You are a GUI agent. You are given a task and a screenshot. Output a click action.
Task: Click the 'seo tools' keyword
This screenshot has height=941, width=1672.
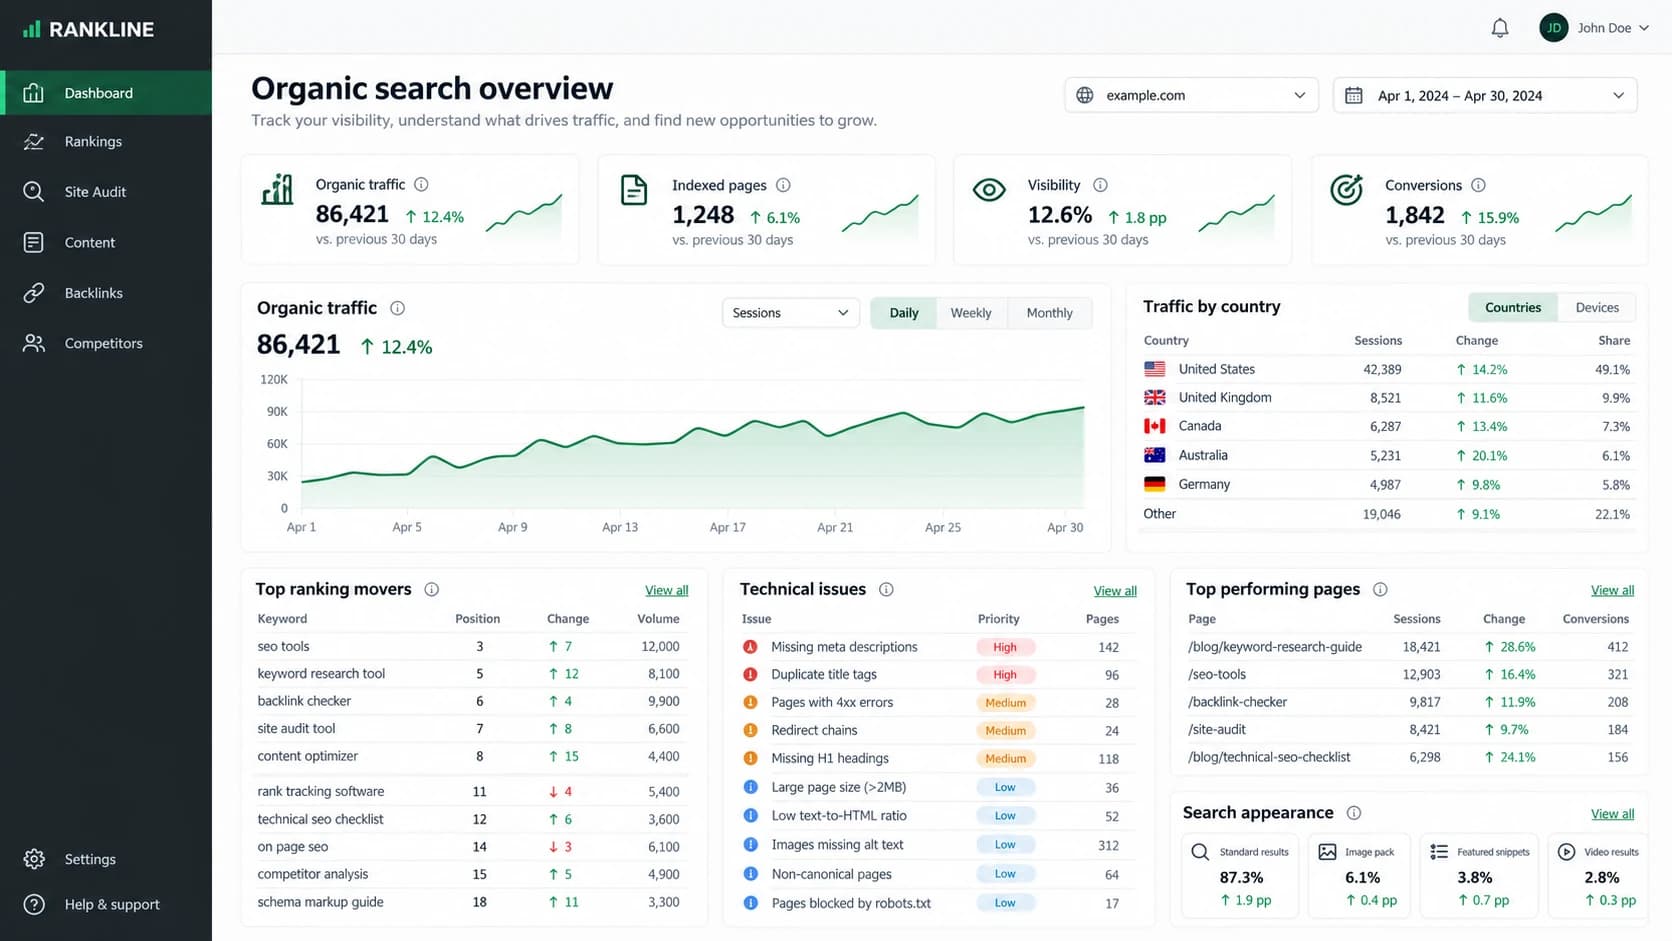[283, 646]
